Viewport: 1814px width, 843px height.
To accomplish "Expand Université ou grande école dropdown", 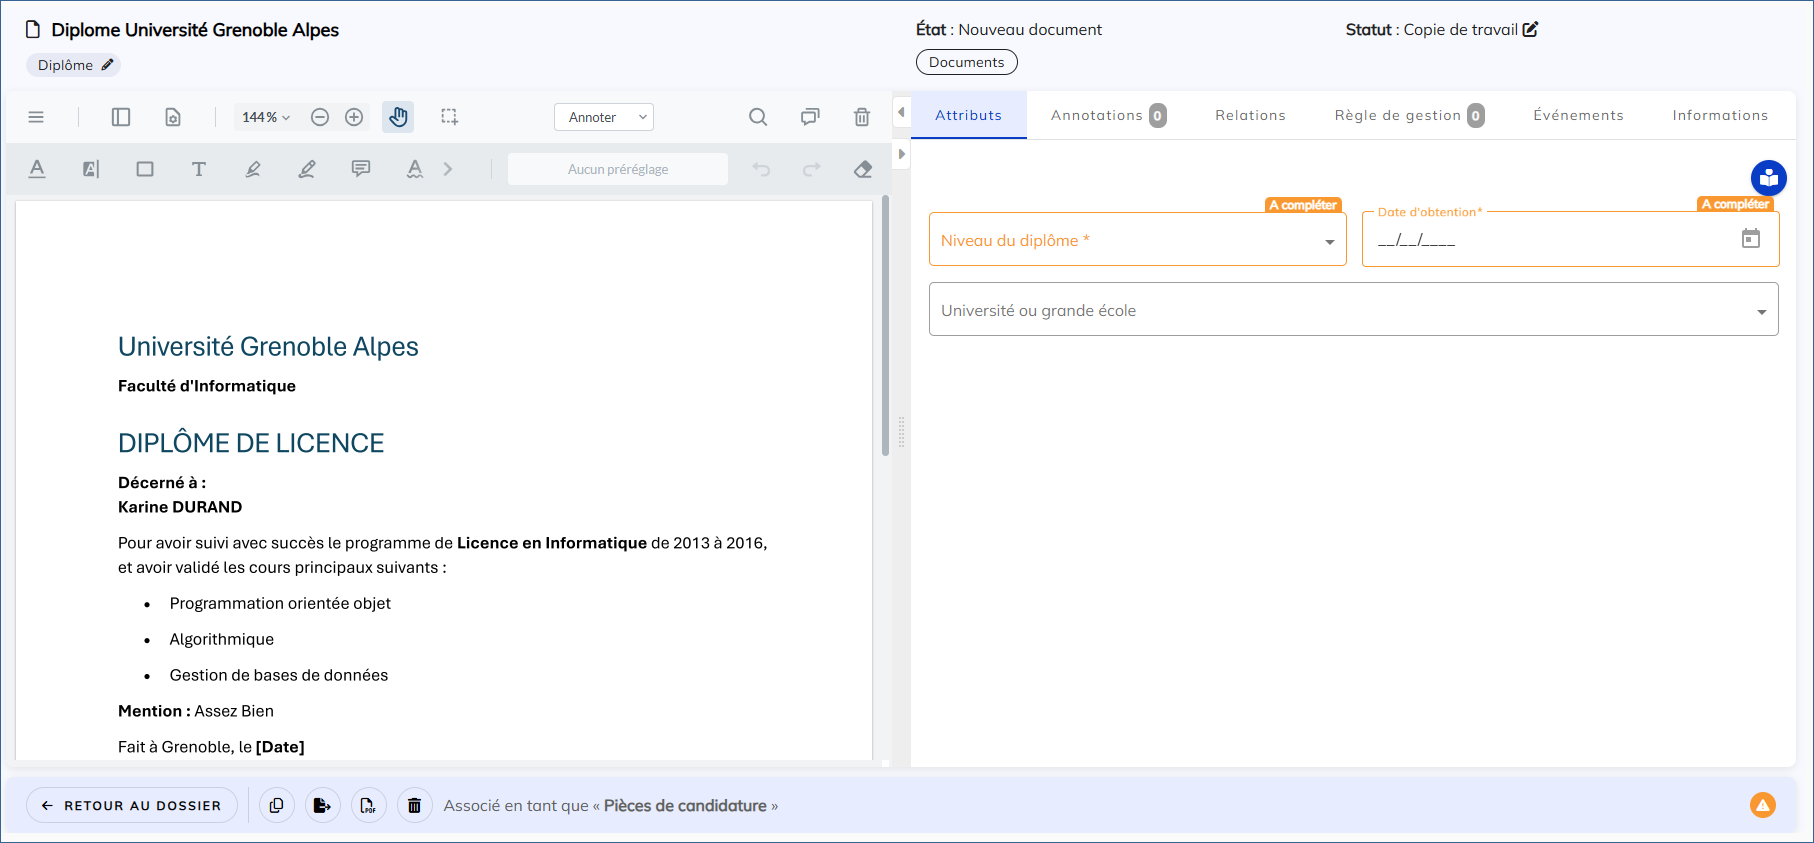I will (x=1353, y=310).
